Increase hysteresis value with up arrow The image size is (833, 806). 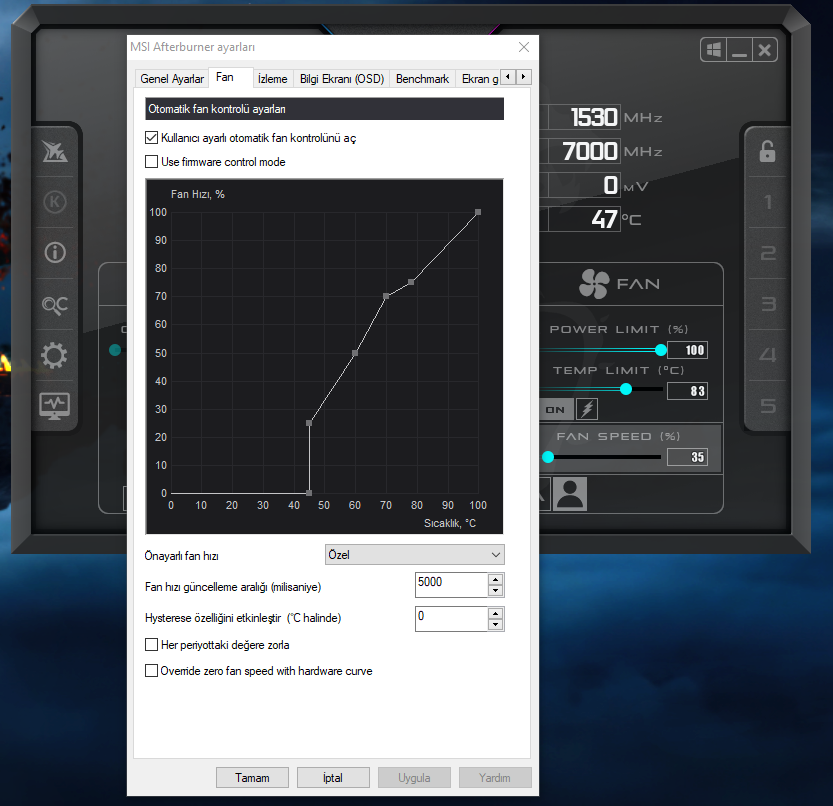point(495,613)
